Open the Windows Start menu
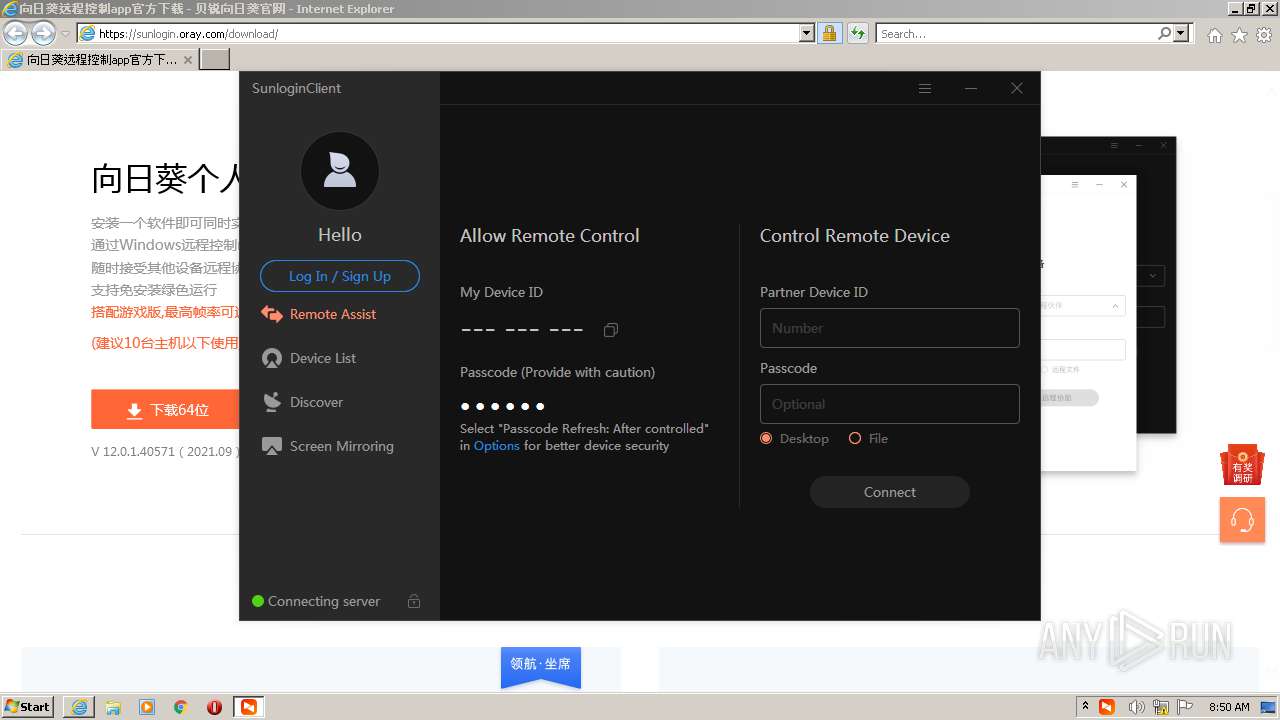The height and width of the screenshot is (720, 1280). (x=28, y=707)
